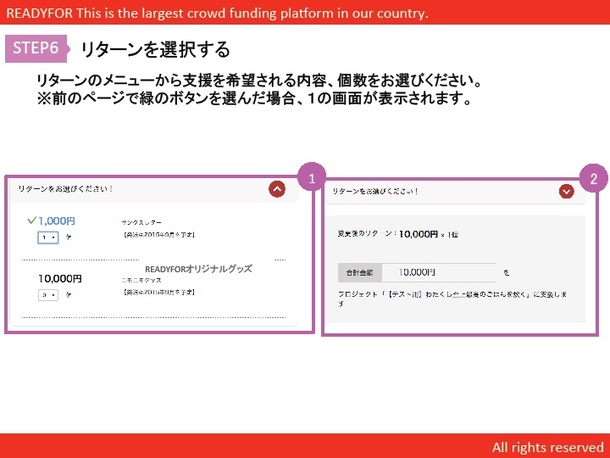Open quantity dropdown under 10,000円 return
The width and height of the screenshot is (610, 458).
[x=47, y=295]
